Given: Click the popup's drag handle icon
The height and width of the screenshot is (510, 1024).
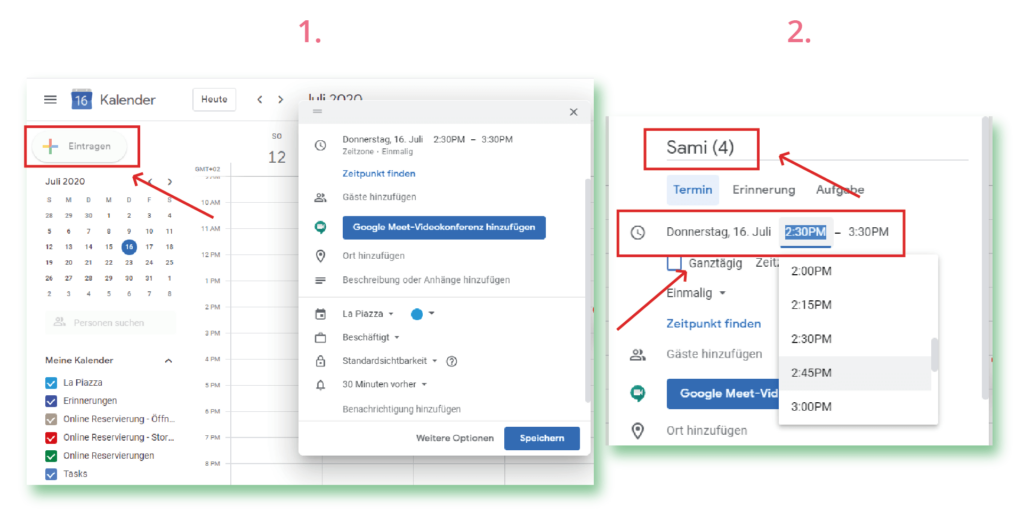Looking at the screenshot, I should (x=317, y=112).
